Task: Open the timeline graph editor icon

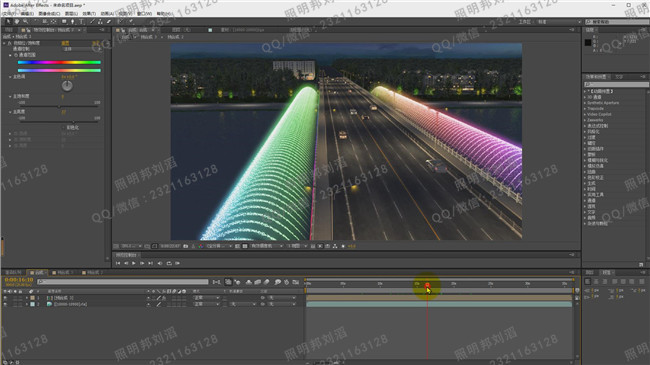Action: pyautogui.click(x=296, y=282)
